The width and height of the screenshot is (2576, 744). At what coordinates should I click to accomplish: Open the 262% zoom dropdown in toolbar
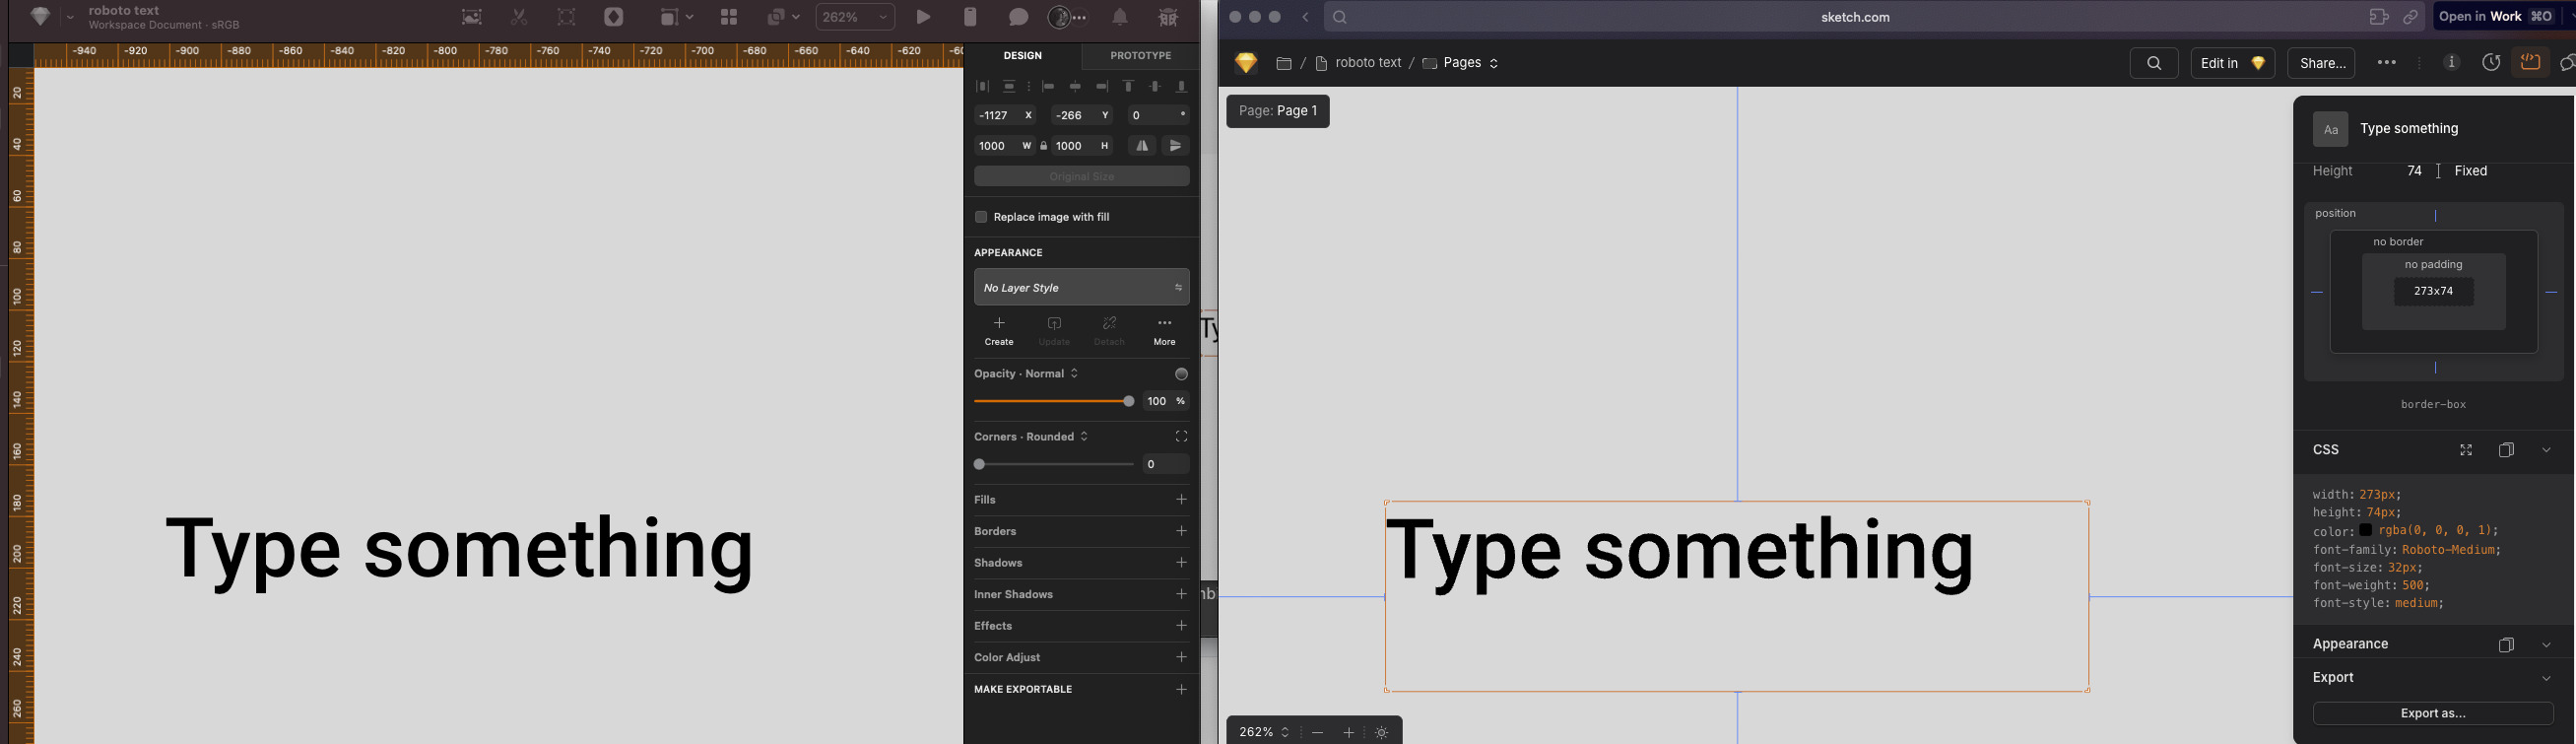(854, 17)
